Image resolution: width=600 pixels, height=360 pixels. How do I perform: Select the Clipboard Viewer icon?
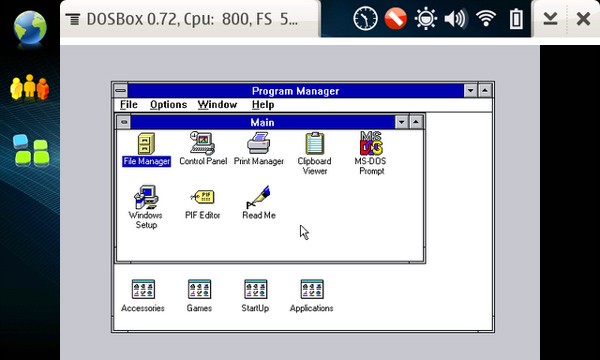[x=315, y=143]
